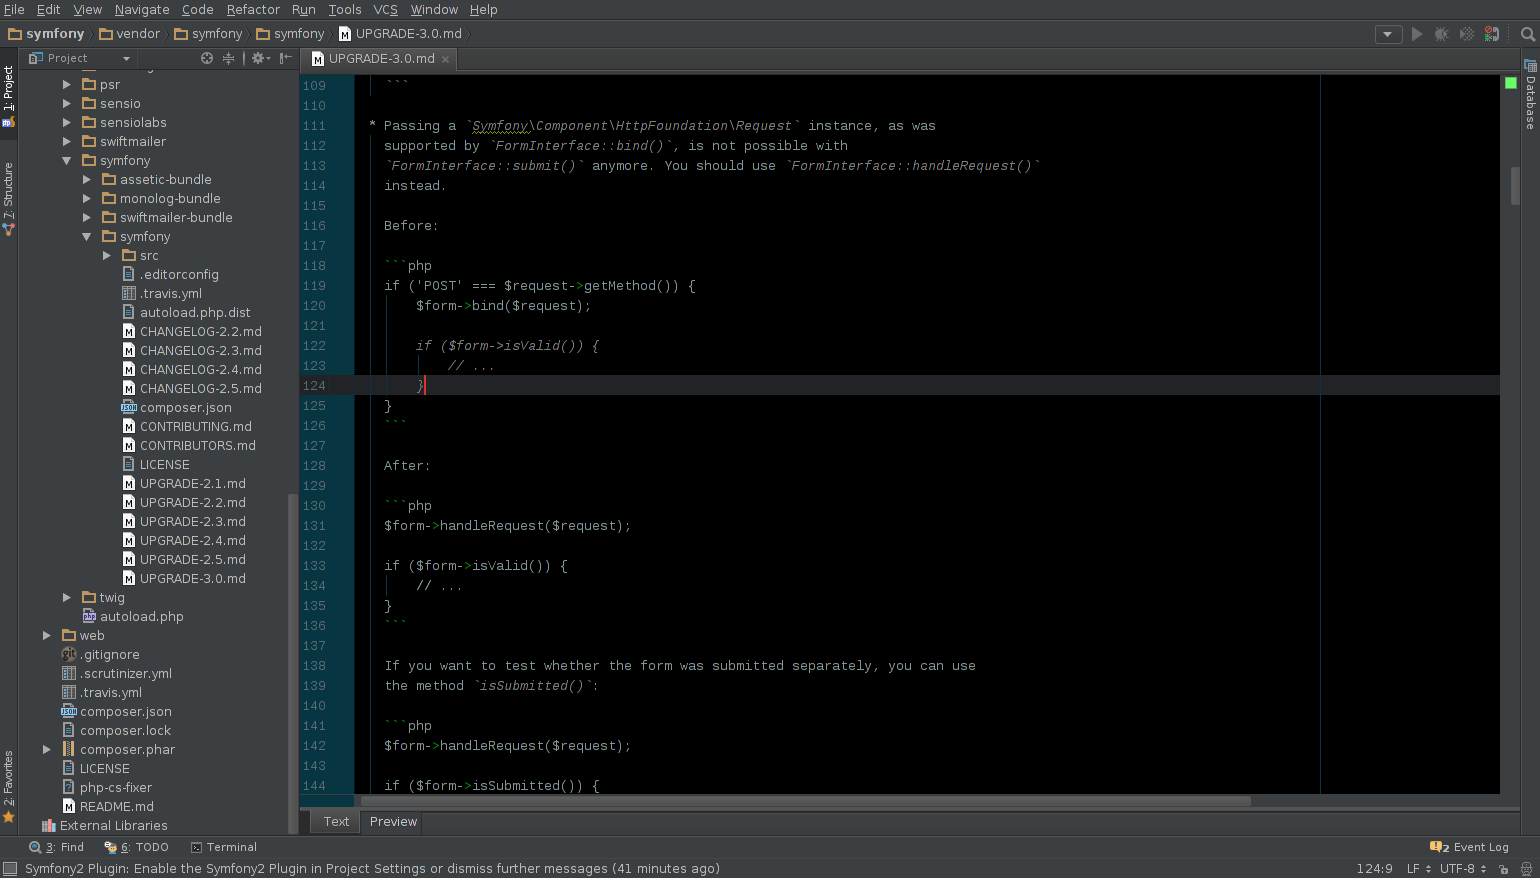The image size is (1540, 878).
Task: Hide the Project tool window
Action: point(286,58)
